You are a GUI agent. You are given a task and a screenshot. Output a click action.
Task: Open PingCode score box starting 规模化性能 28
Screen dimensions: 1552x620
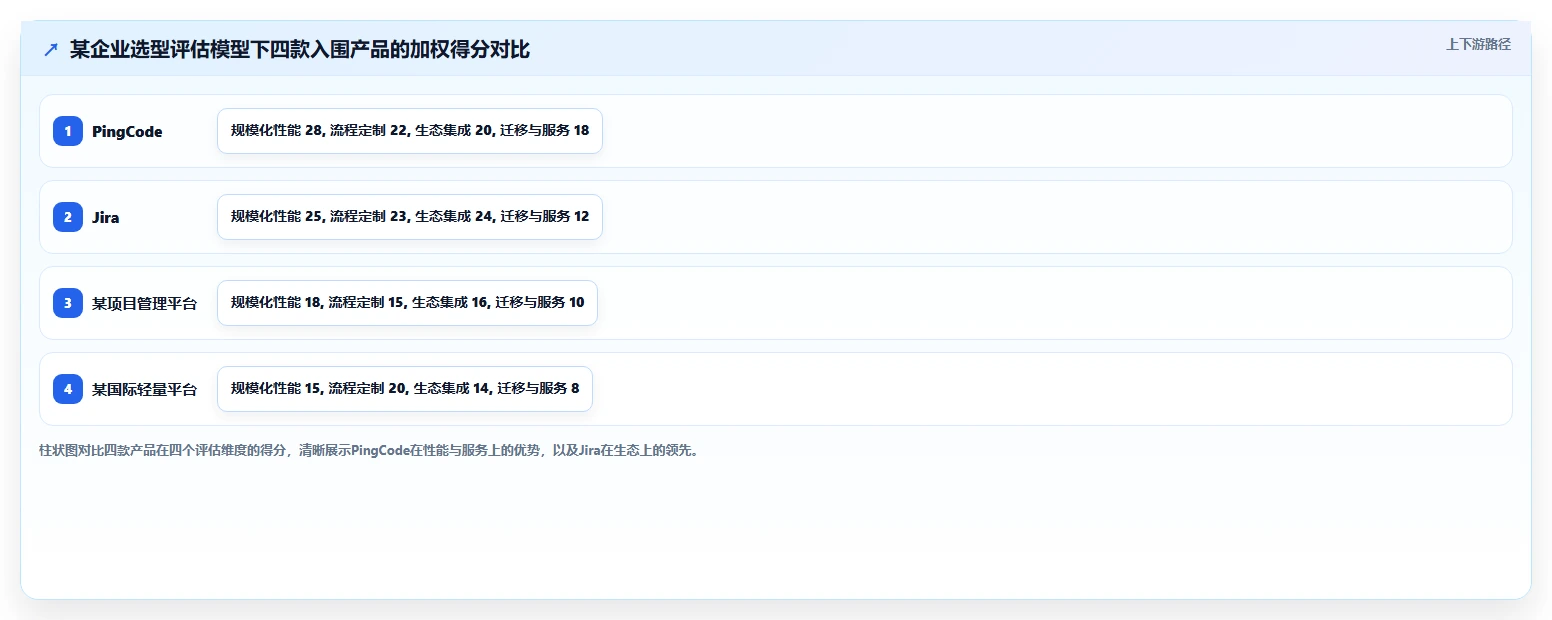410,131
